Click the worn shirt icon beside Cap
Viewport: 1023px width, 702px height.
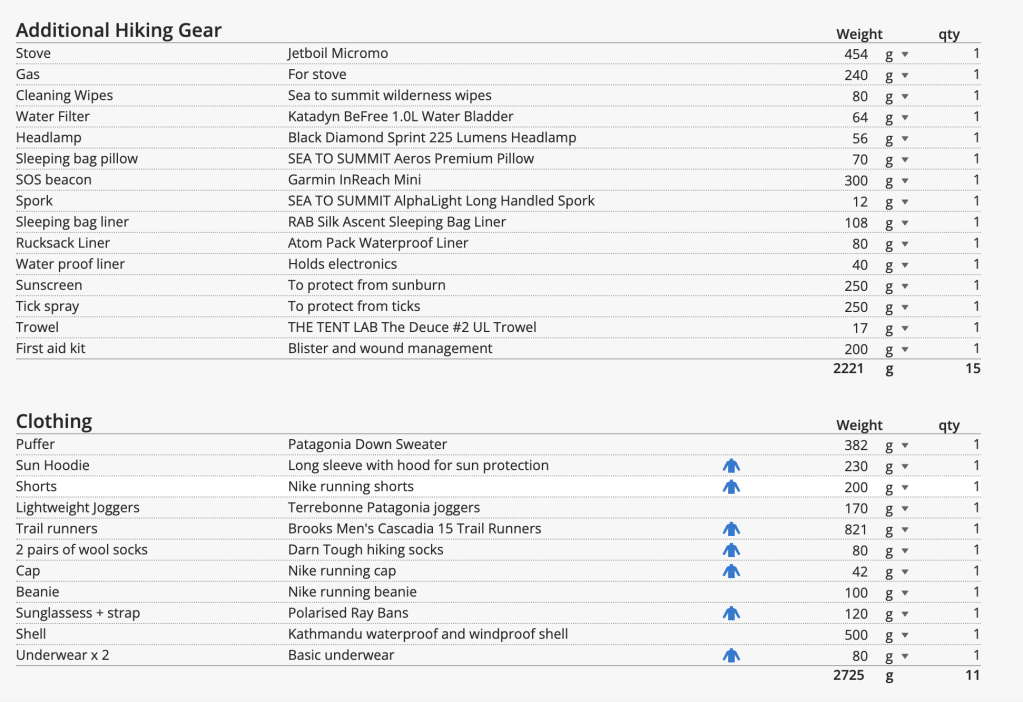(x=731, y=571)
